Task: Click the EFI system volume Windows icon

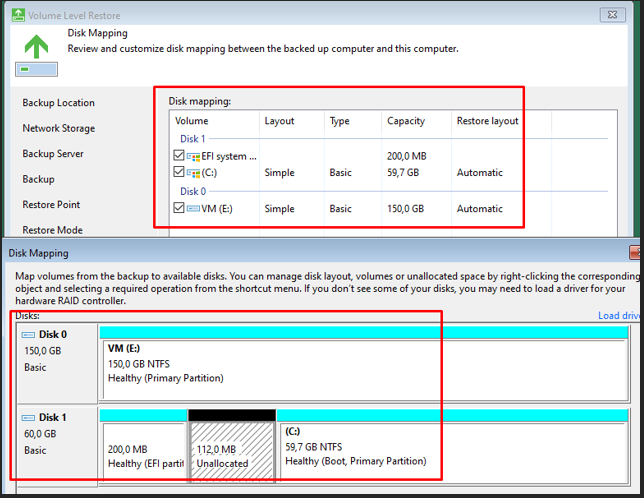Action: point(193,156)
